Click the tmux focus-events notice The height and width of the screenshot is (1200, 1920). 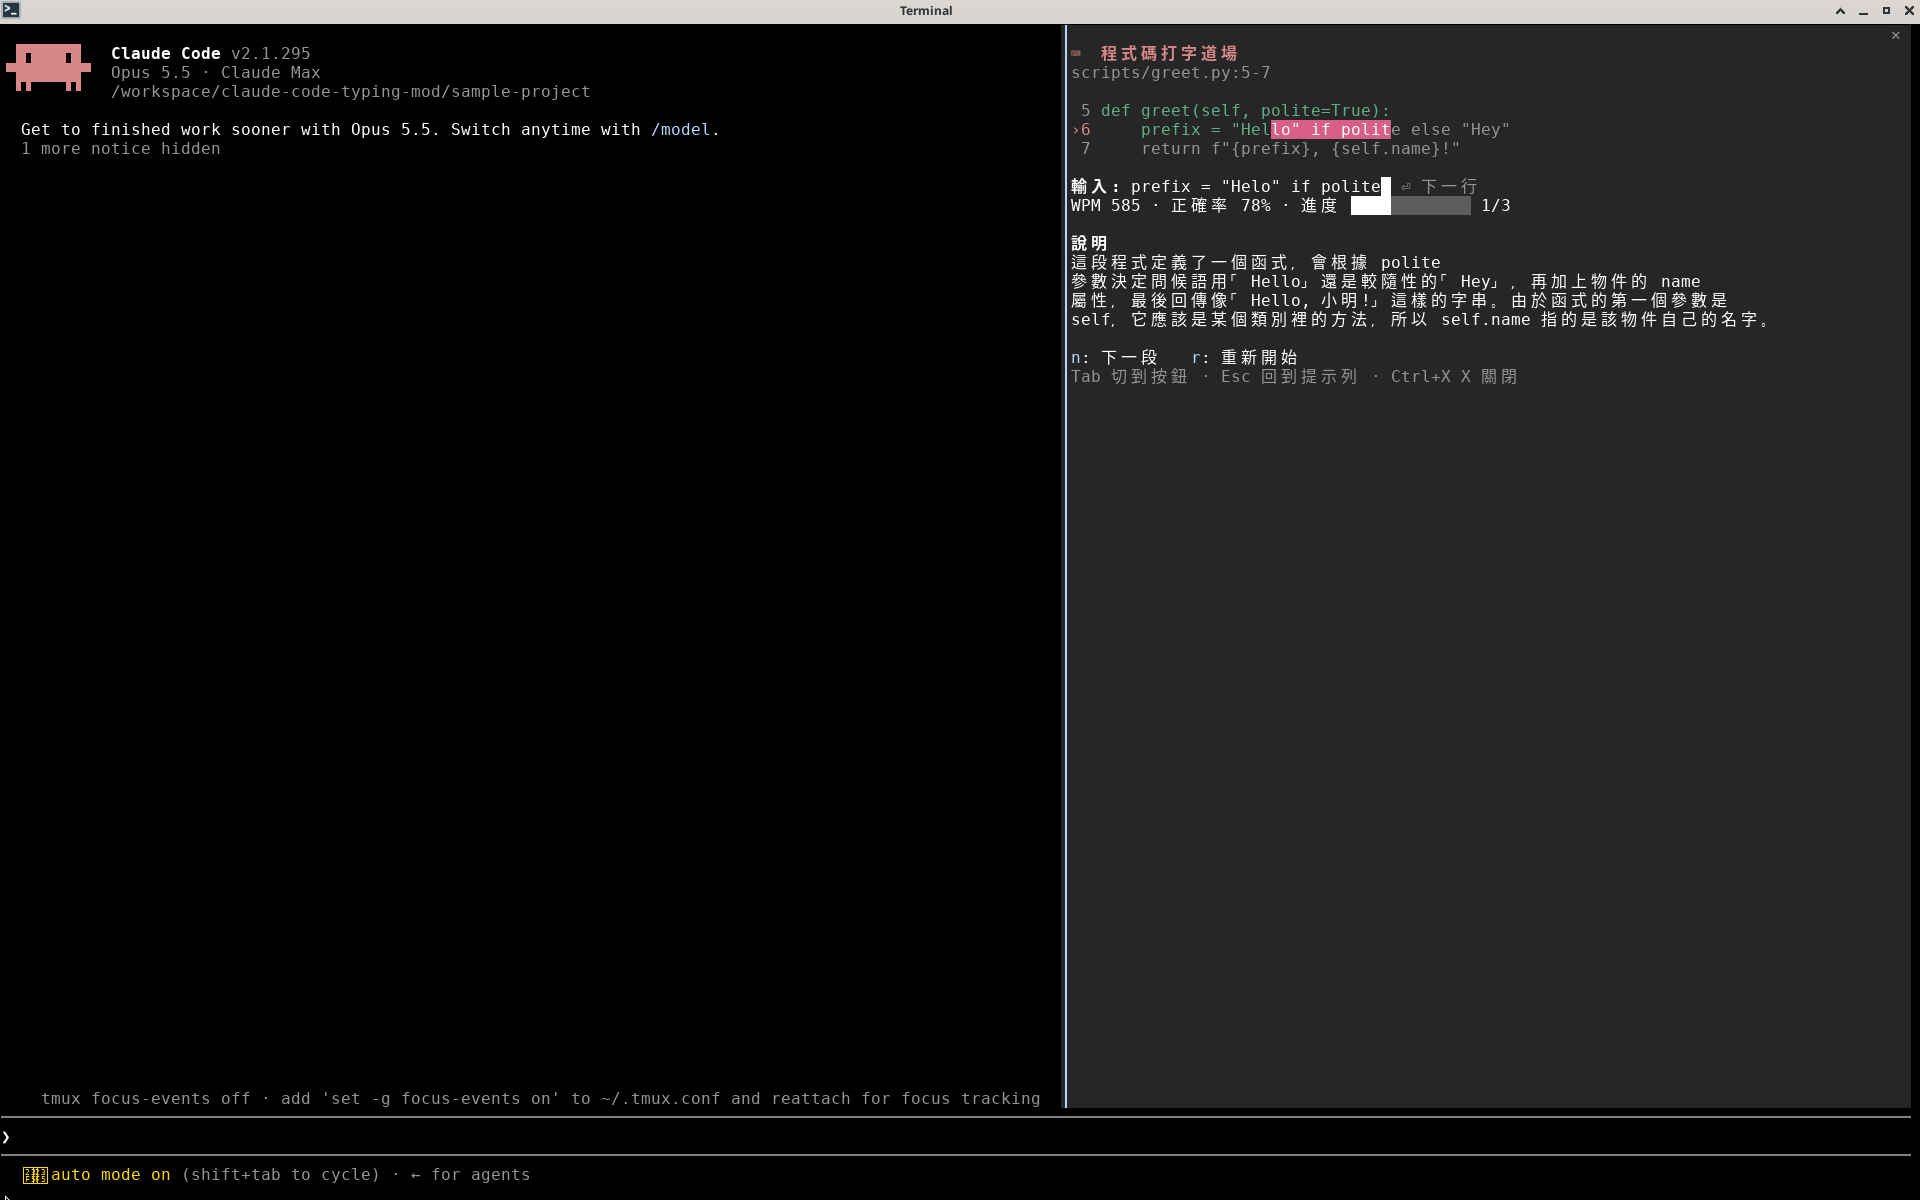pyautogui.click(x=540, y=1099)
